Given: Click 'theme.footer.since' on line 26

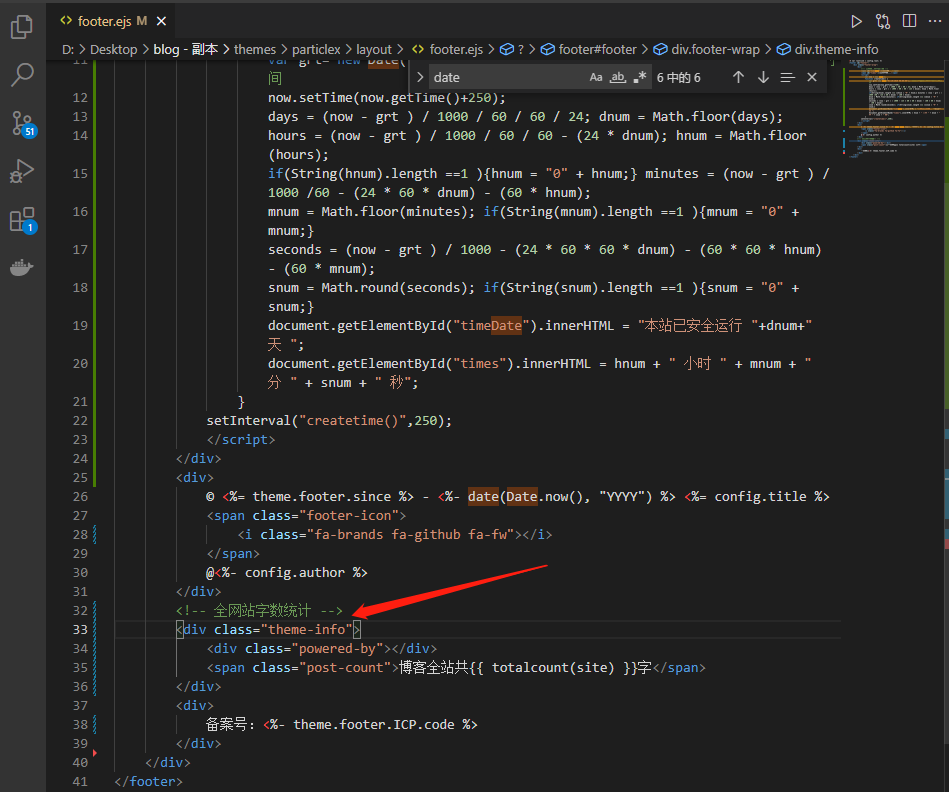Looking at the screenshot, I should click(321, 497).
